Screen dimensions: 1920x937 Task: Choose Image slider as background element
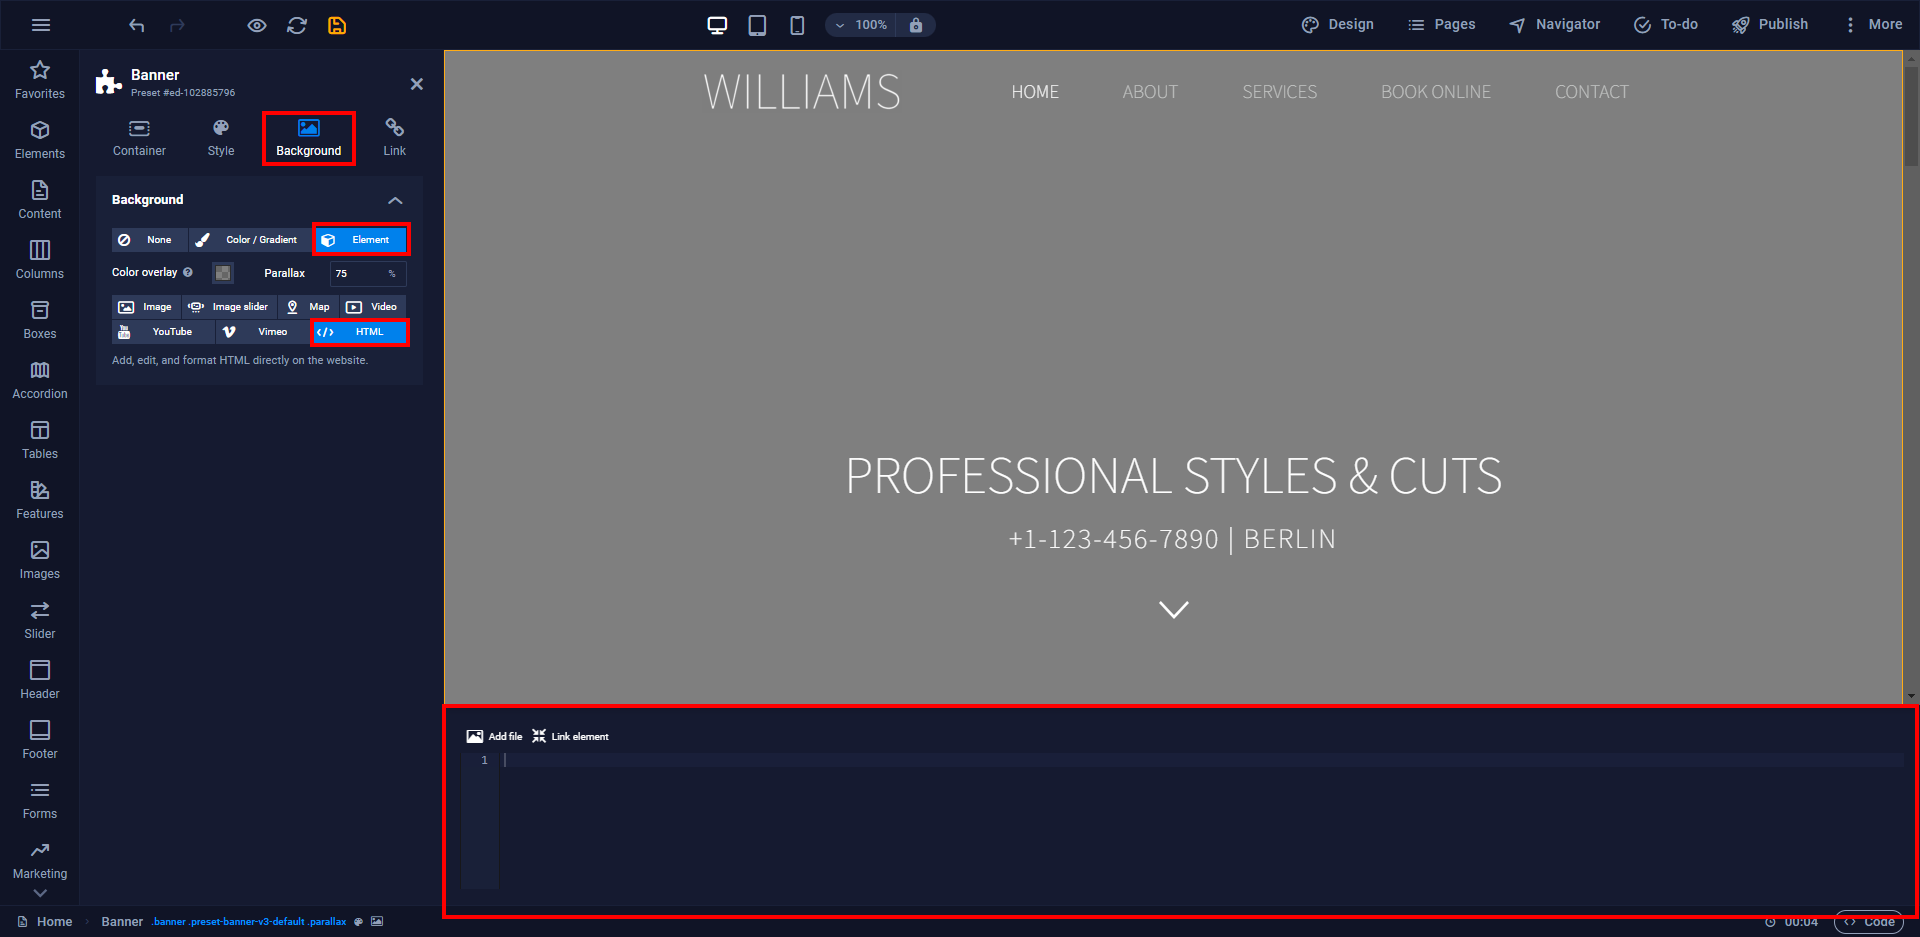coord(229,307)
